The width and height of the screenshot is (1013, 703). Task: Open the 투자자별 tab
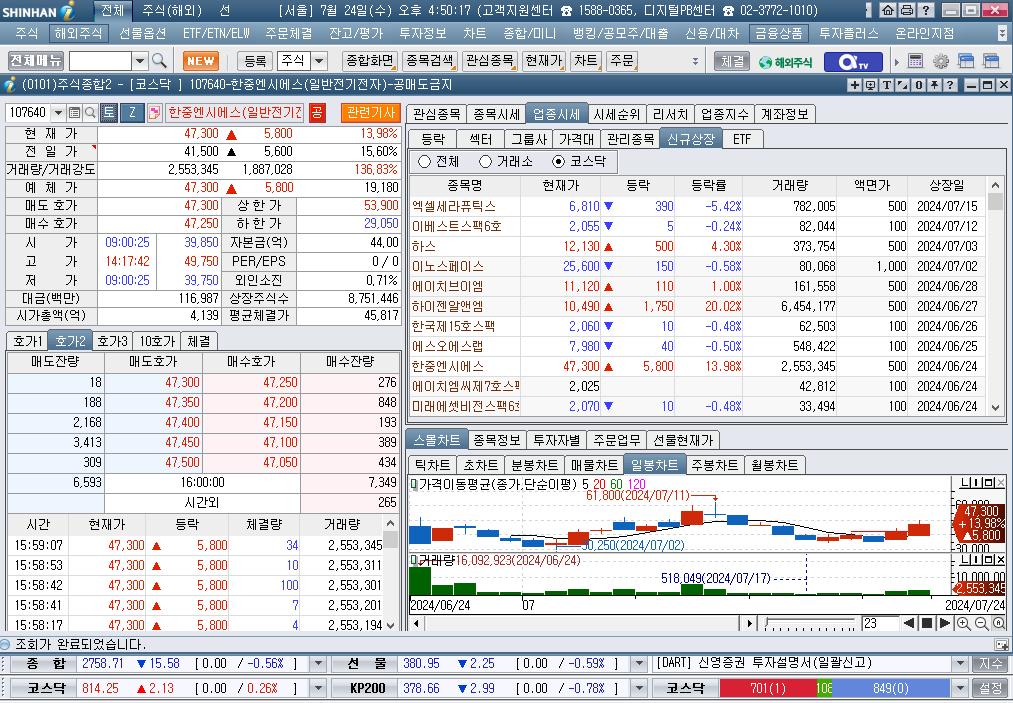point(557,440)
